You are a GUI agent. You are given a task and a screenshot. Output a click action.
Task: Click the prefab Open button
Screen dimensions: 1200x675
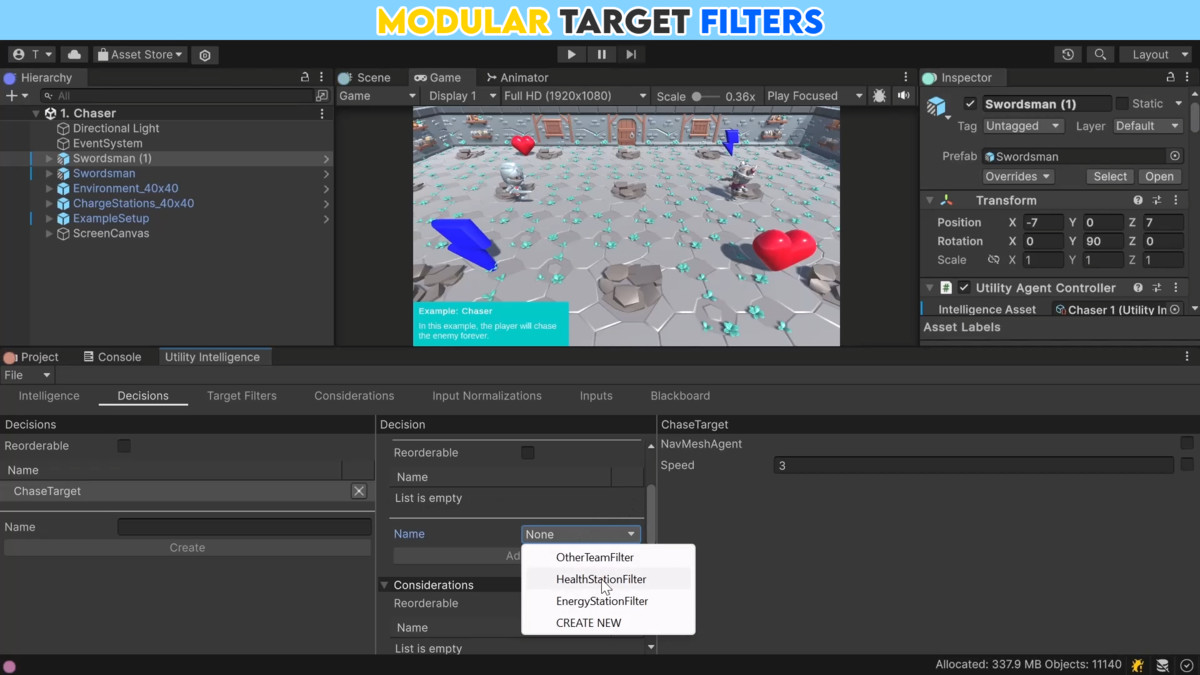coord(1159,177)
